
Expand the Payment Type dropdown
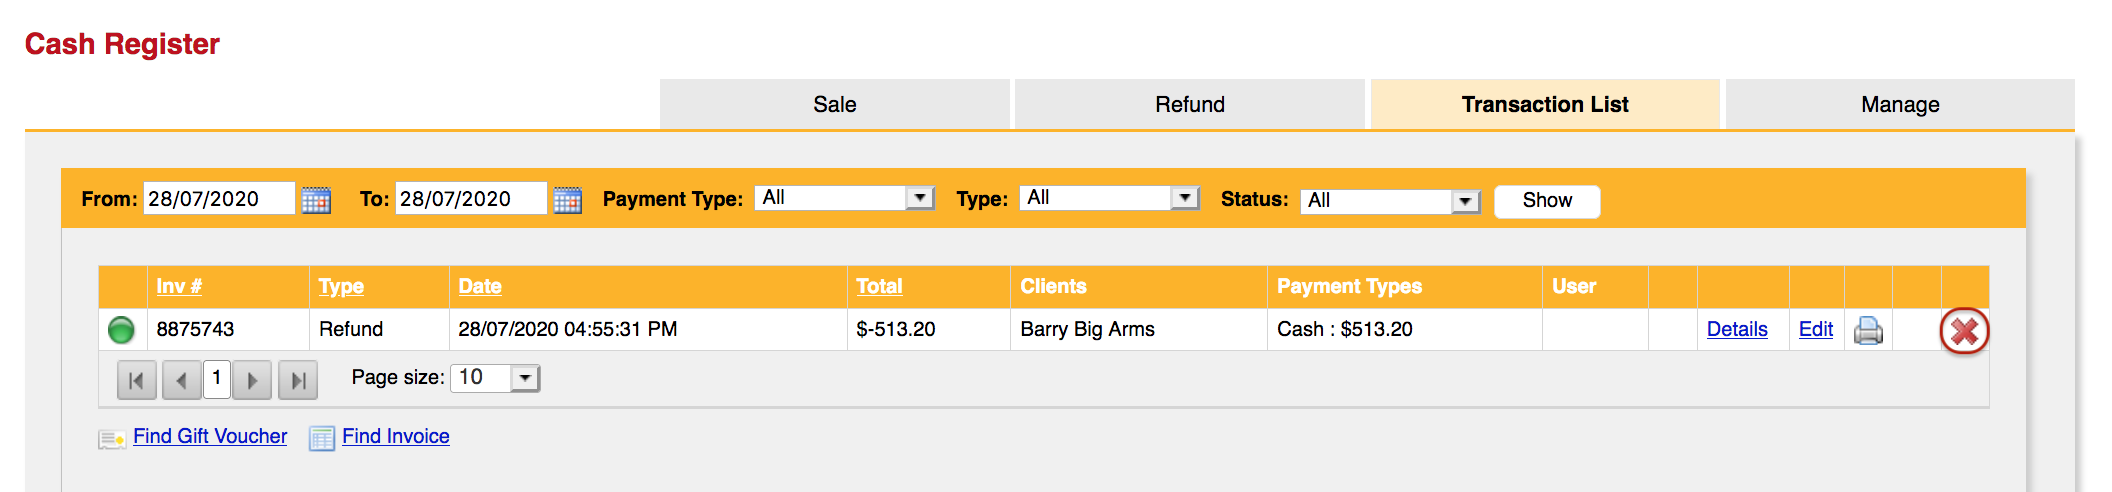point(919,198)
